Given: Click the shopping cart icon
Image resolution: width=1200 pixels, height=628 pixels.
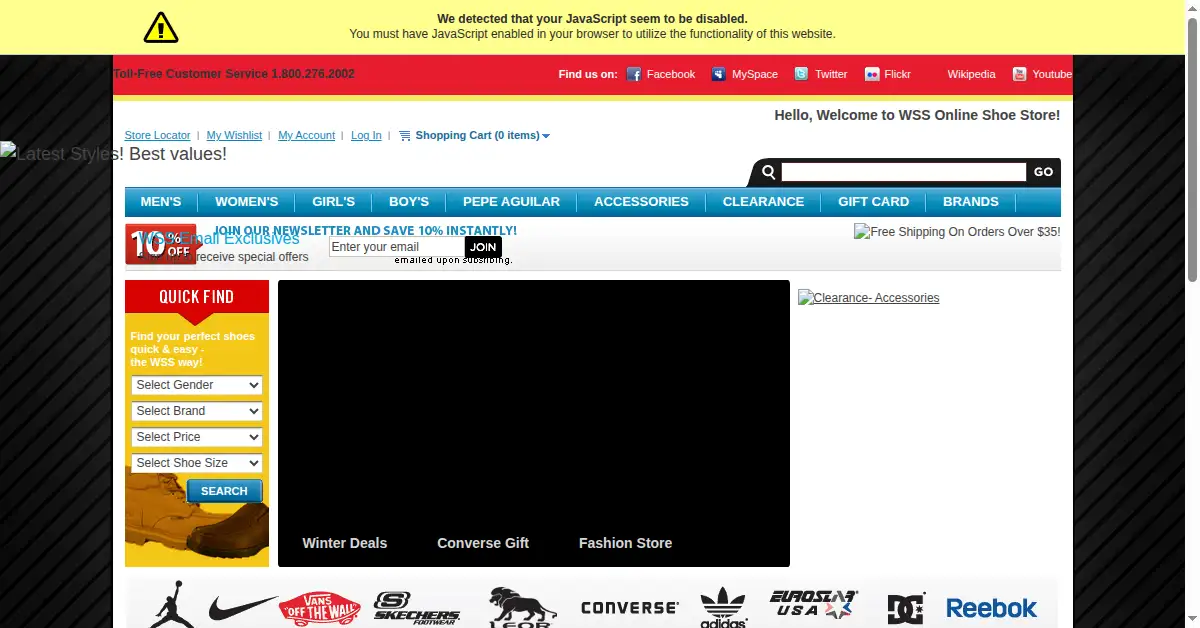Looking at the screenshot, I should [x=404, y=135].
